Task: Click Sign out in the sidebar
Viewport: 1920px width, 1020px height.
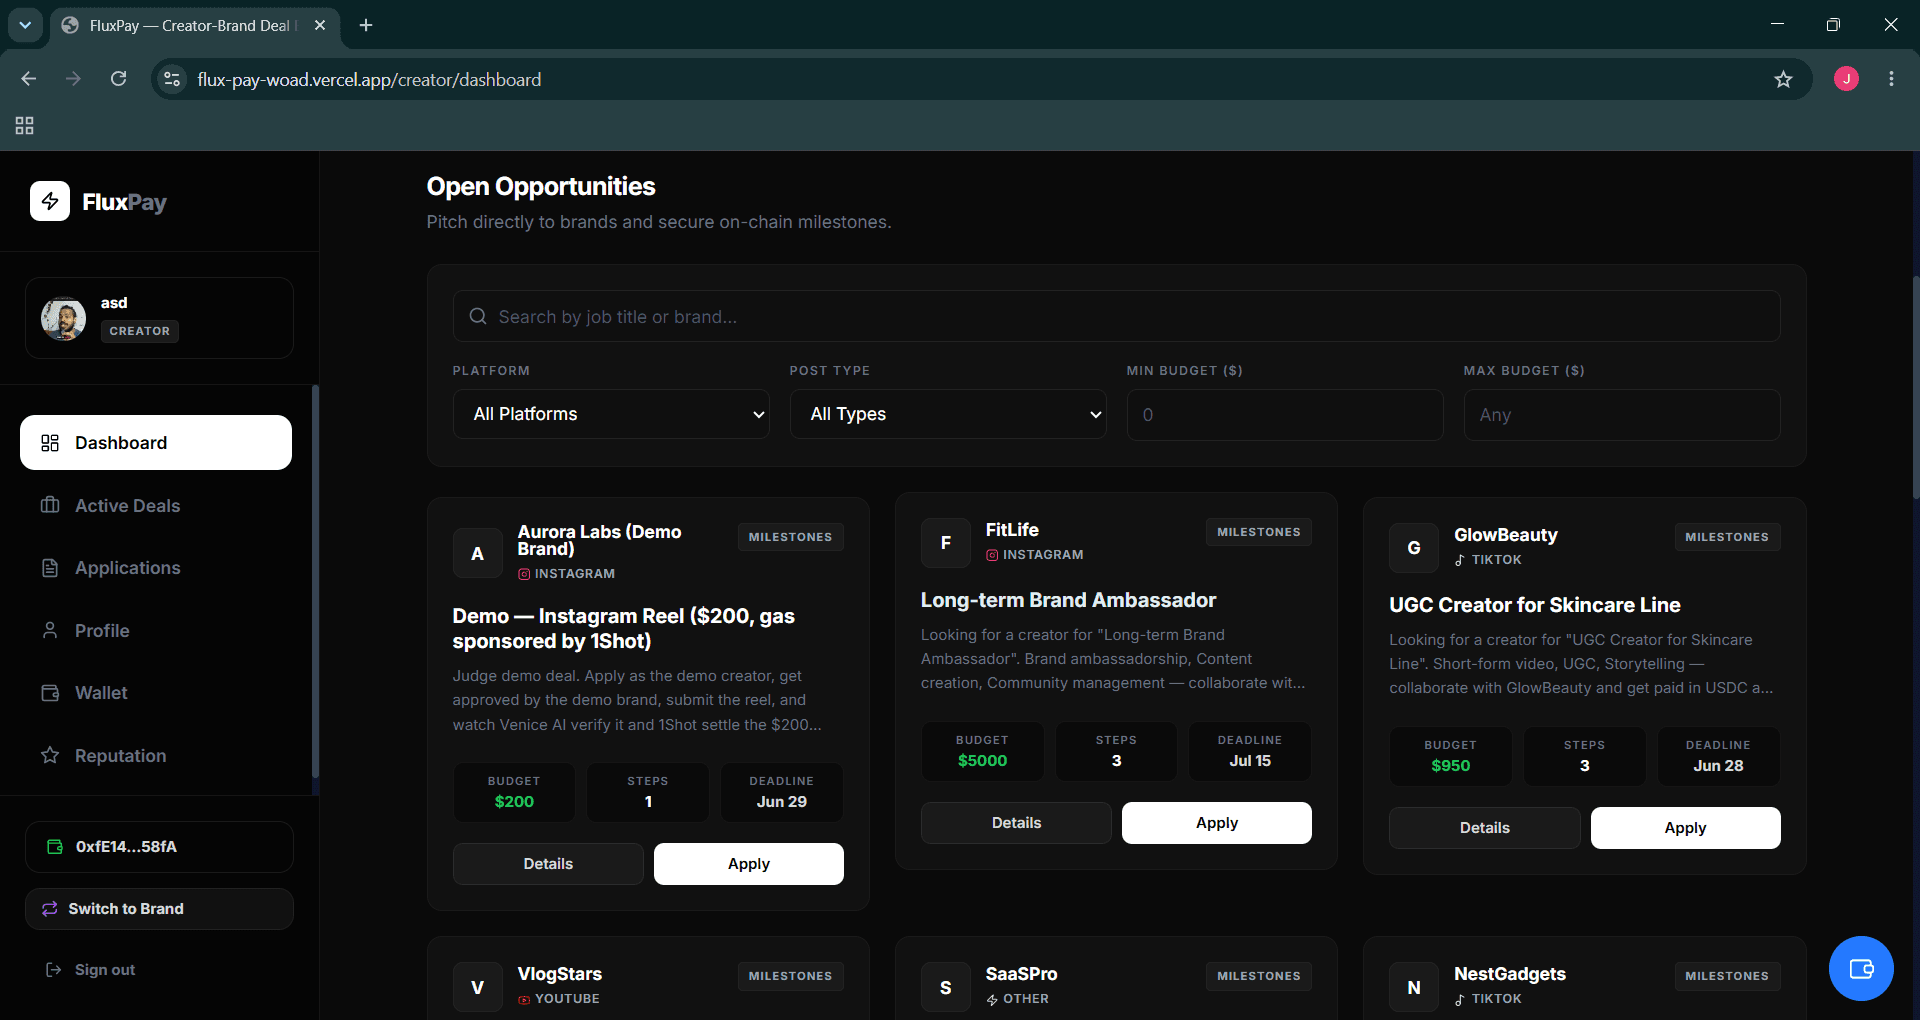Action: point(91,970)
